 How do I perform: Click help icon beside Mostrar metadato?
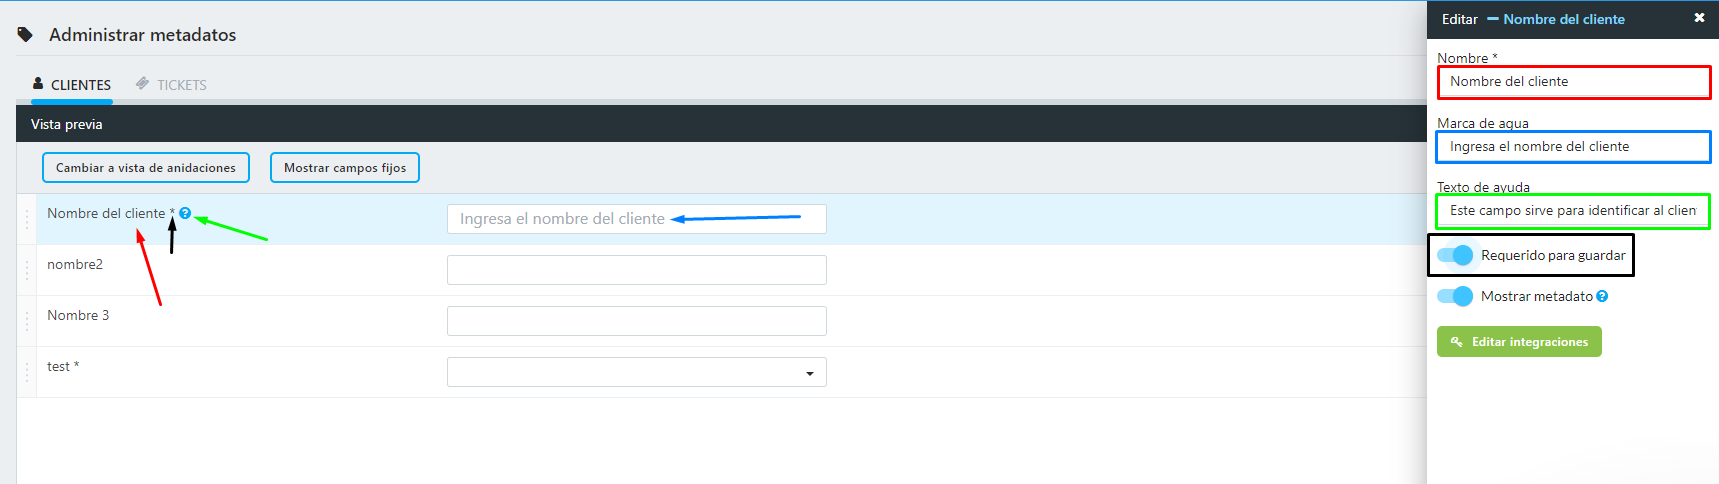tap(1602, 296)
